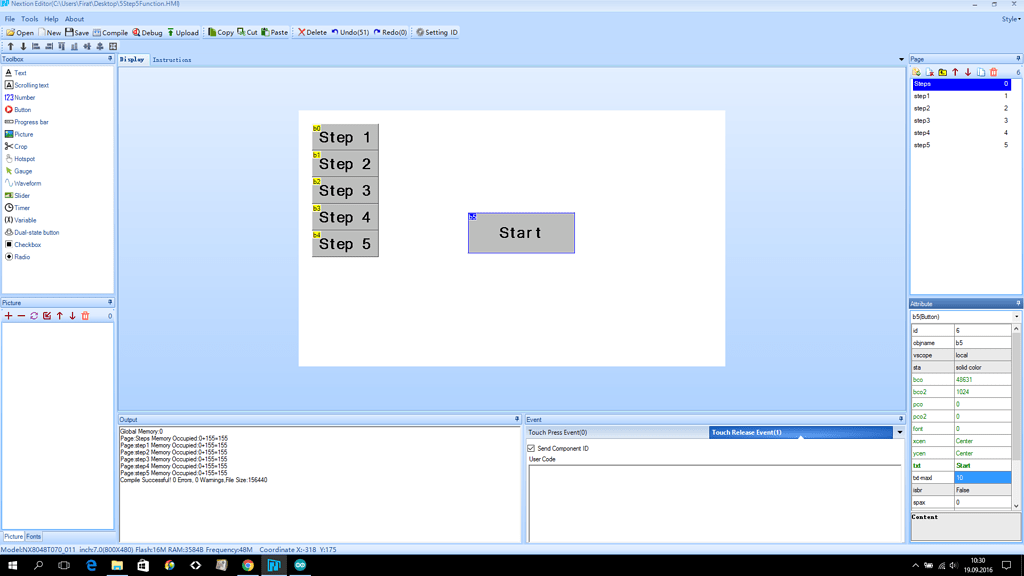Viewport: 1024px width, 576px height.
Task: Open the display area tab-list dropdown arrow
Action: 901,59
